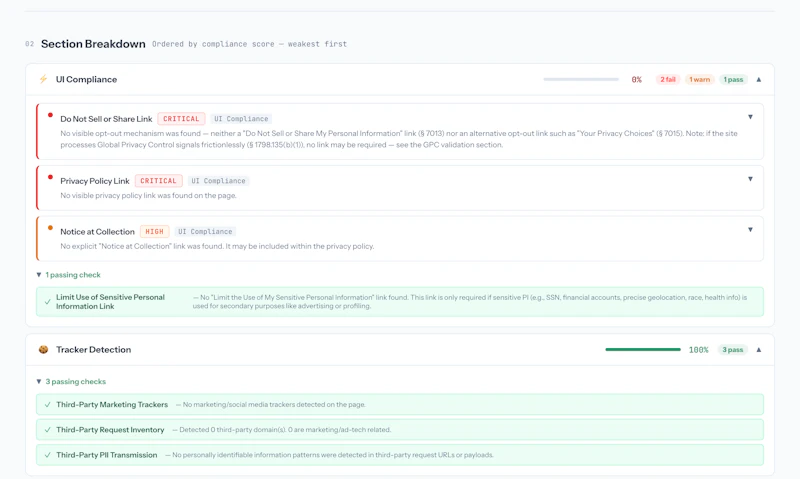
Task: Click UI Compliance tag on Notice at Collection
Action: click(205, 232)
